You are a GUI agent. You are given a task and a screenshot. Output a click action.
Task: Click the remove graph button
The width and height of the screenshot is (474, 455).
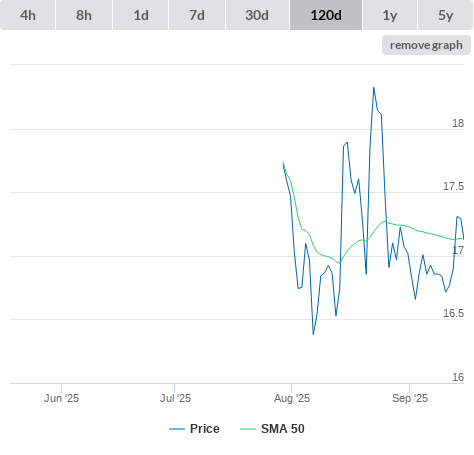(426, 45)
